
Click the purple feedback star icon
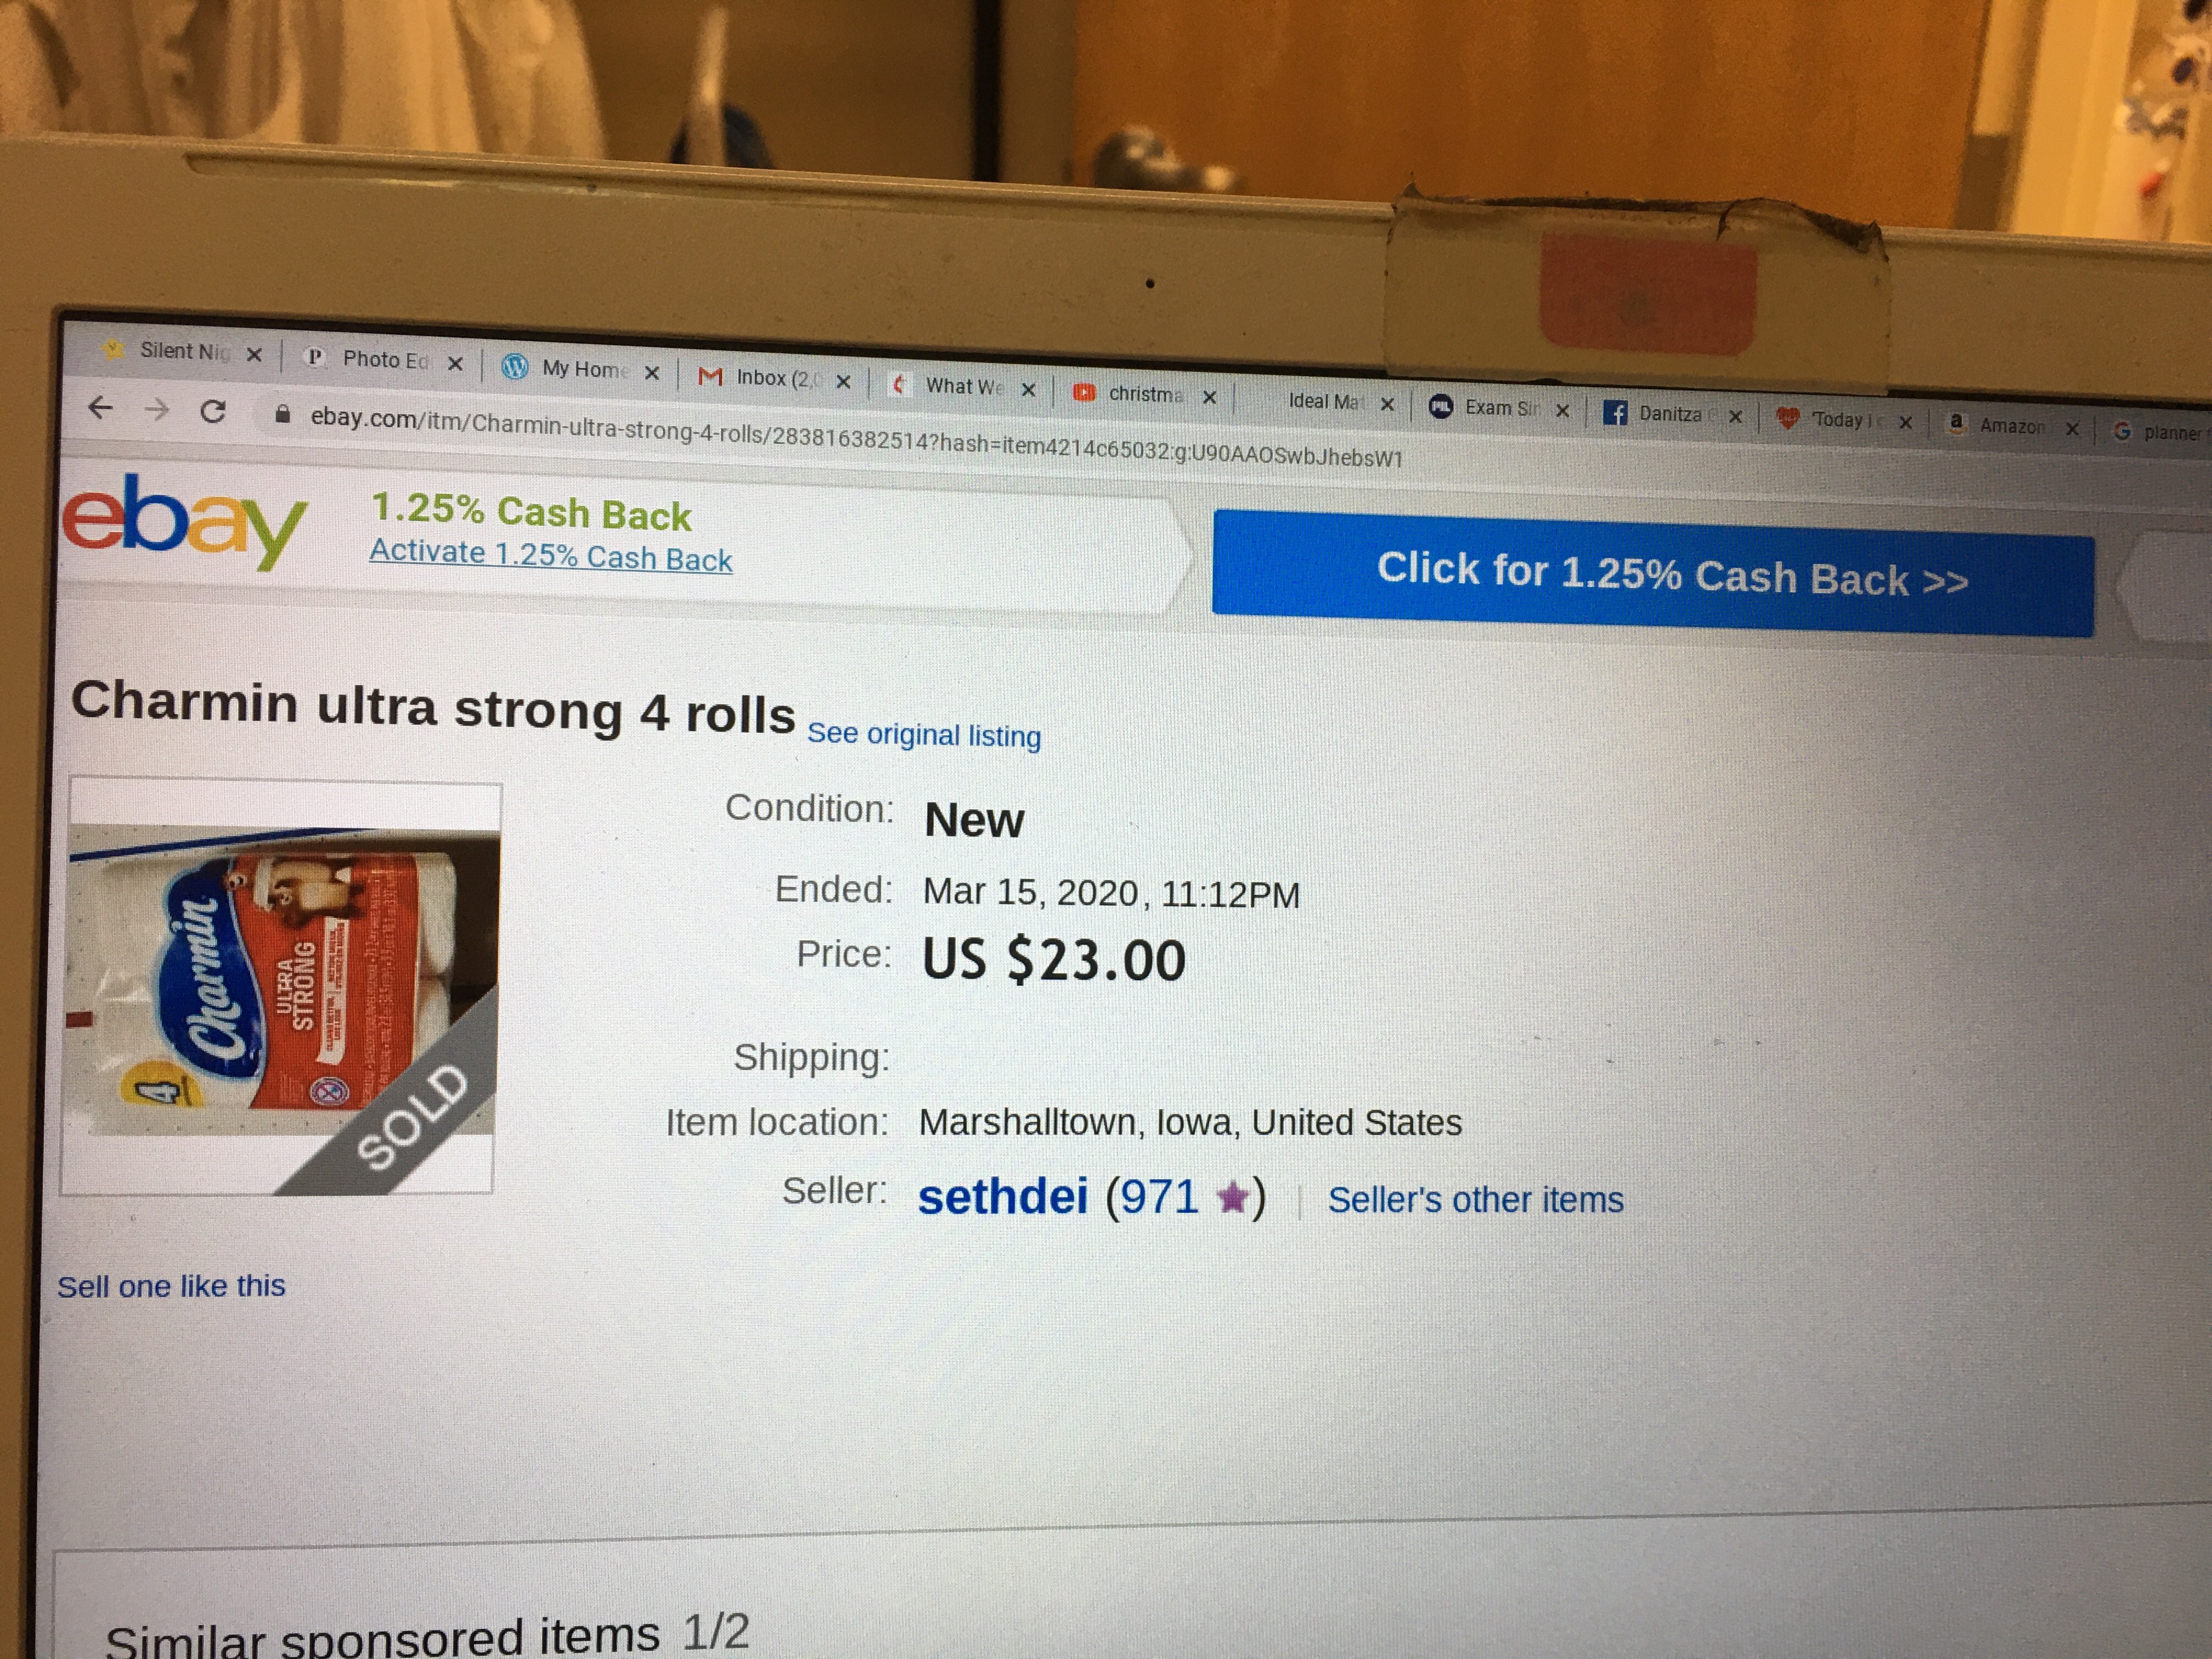[x=1233, y=1197]
